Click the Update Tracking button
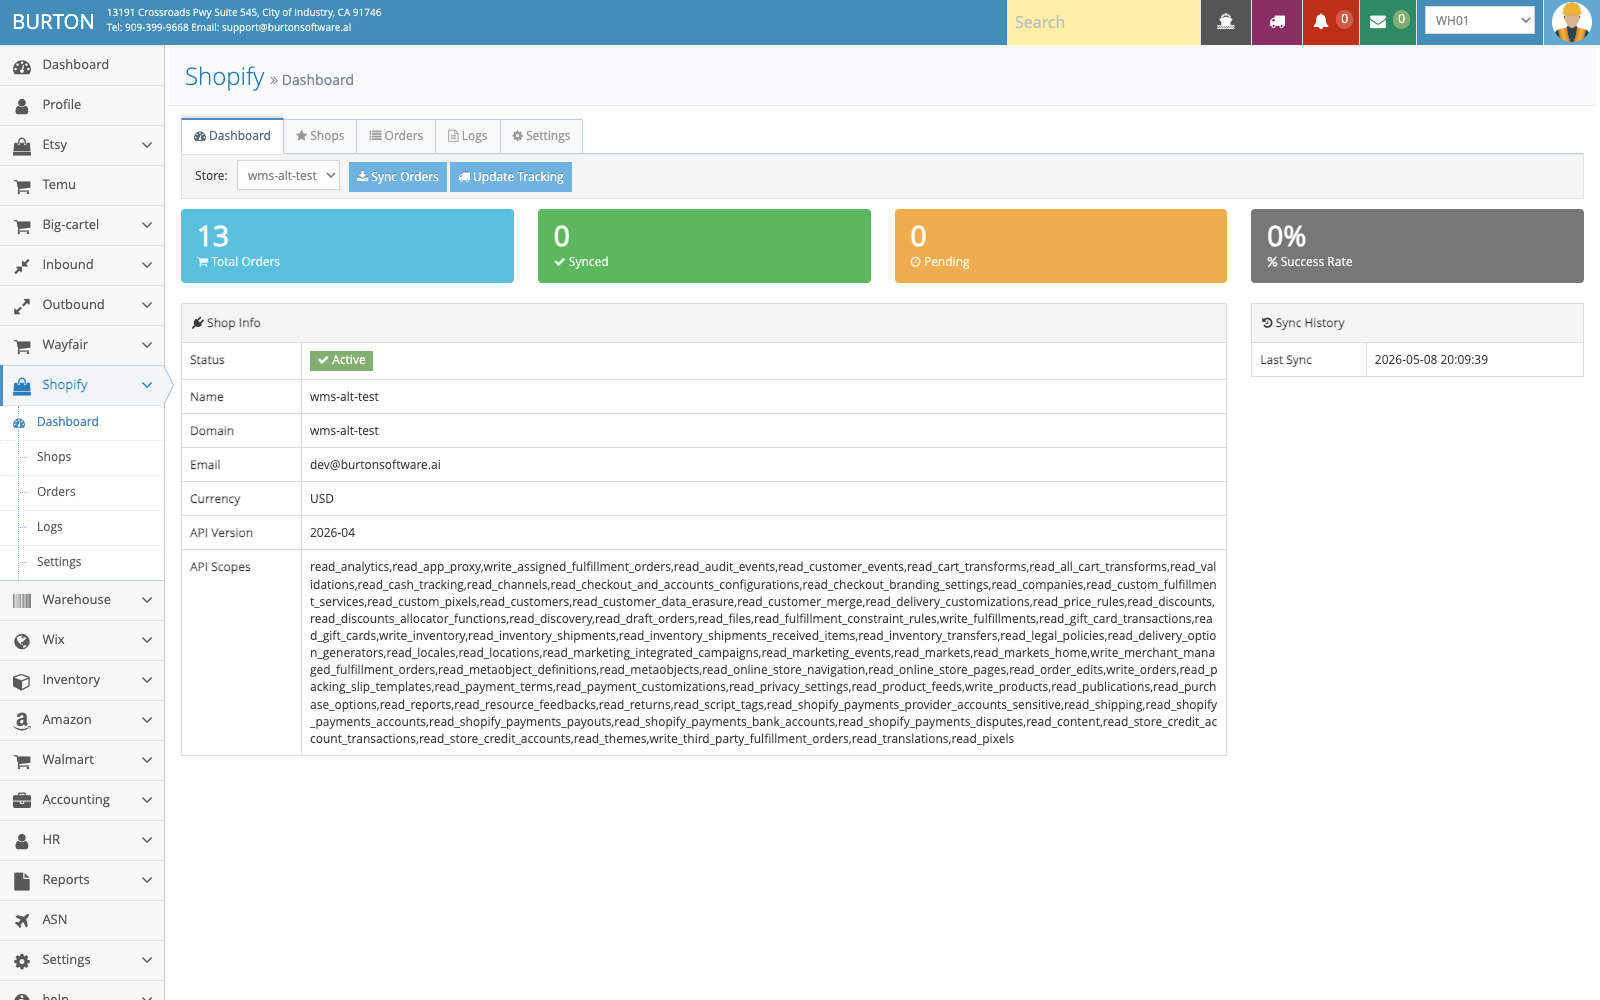The image size is (1600, 1000). coord(511,177)
